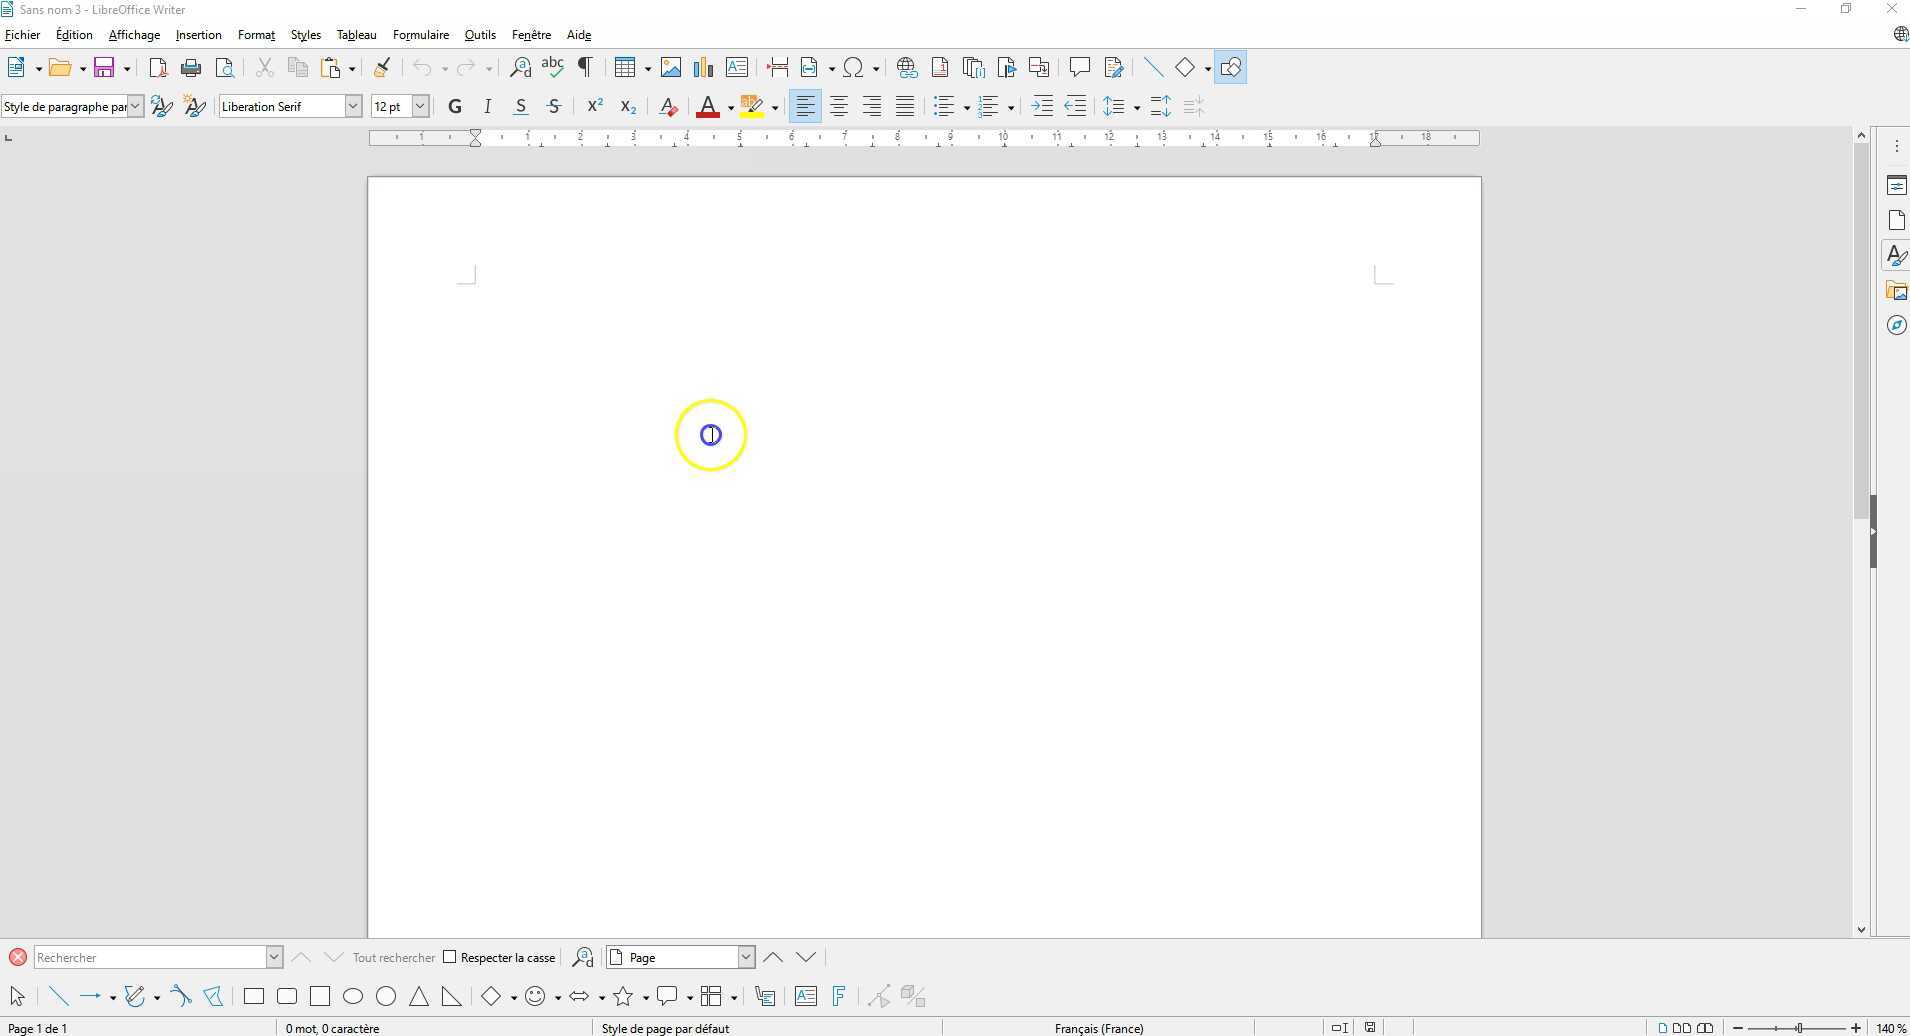Select the ellipse drawing tool

point(352,996)
